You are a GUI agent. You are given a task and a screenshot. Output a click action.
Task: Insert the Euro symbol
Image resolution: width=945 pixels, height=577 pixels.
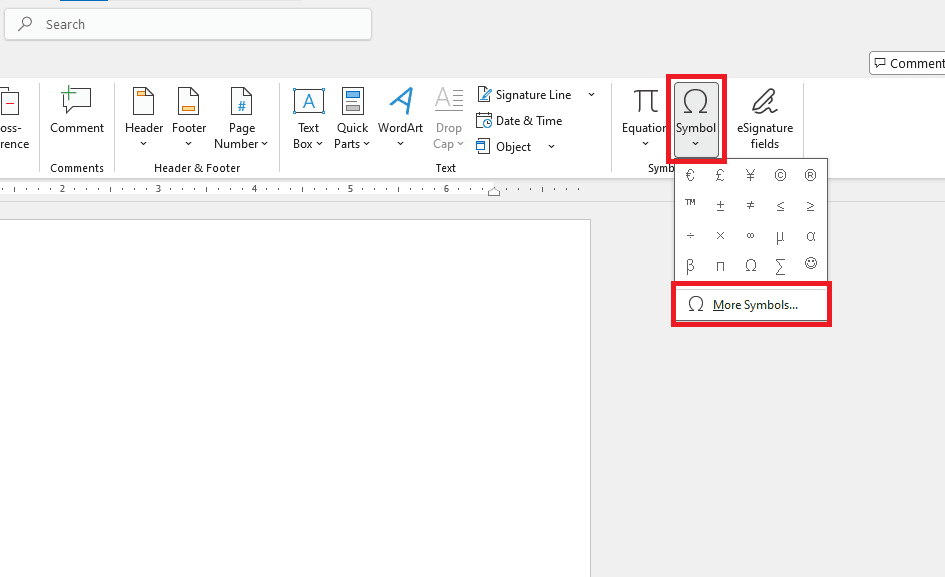(690, 175)
